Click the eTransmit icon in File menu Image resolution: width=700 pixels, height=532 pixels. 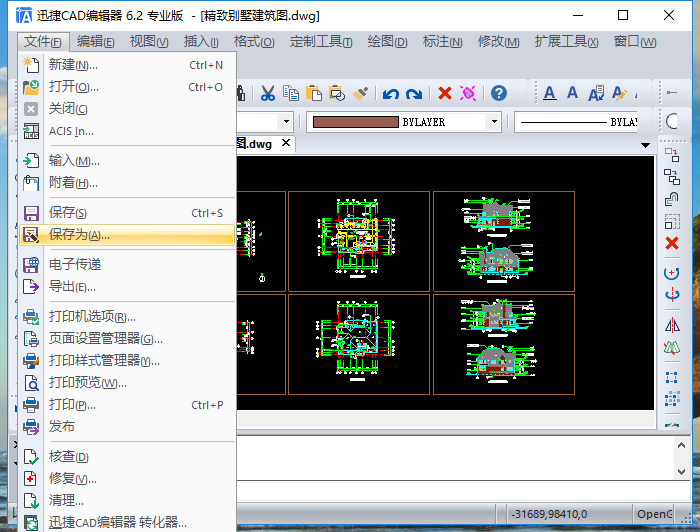coord(31,265)
